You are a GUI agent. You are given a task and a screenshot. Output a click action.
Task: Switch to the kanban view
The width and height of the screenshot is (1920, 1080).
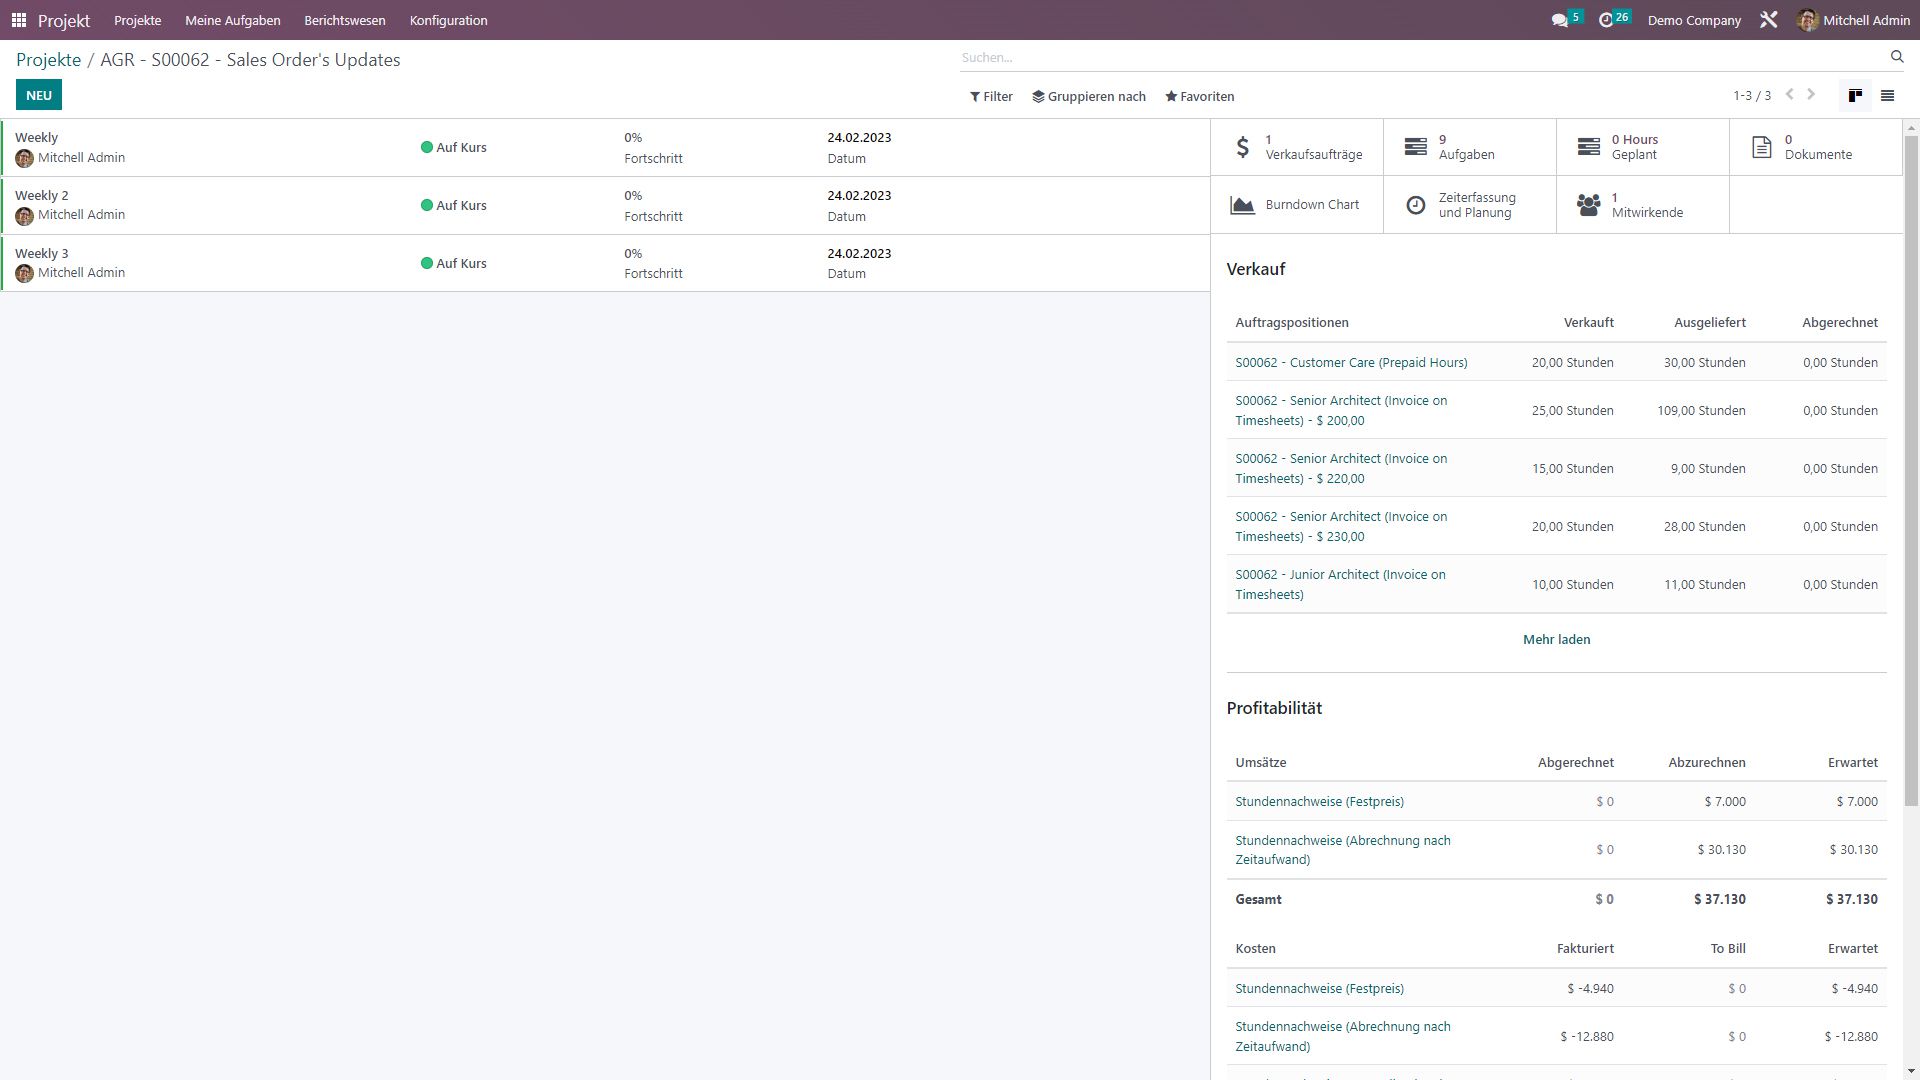1855,96
